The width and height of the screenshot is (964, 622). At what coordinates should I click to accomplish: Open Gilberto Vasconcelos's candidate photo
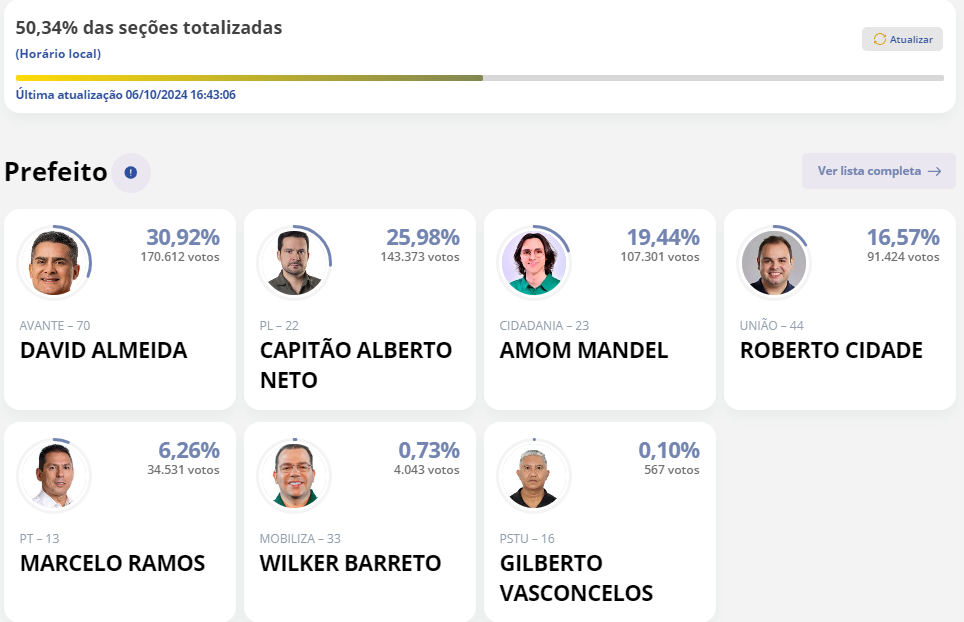(x=534, y=475)
